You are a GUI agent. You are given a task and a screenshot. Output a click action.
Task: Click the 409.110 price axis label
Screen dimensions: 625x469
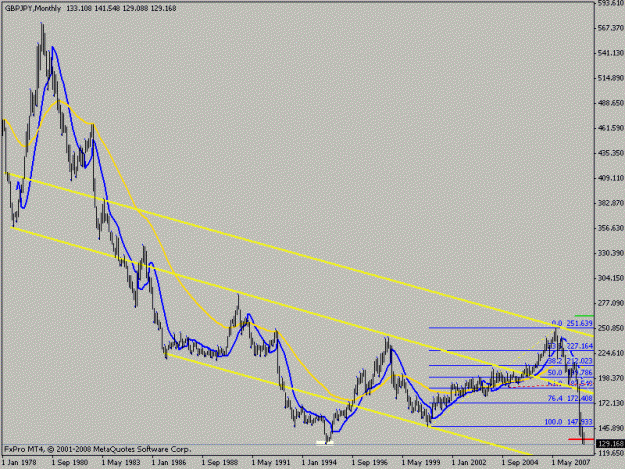611,178
